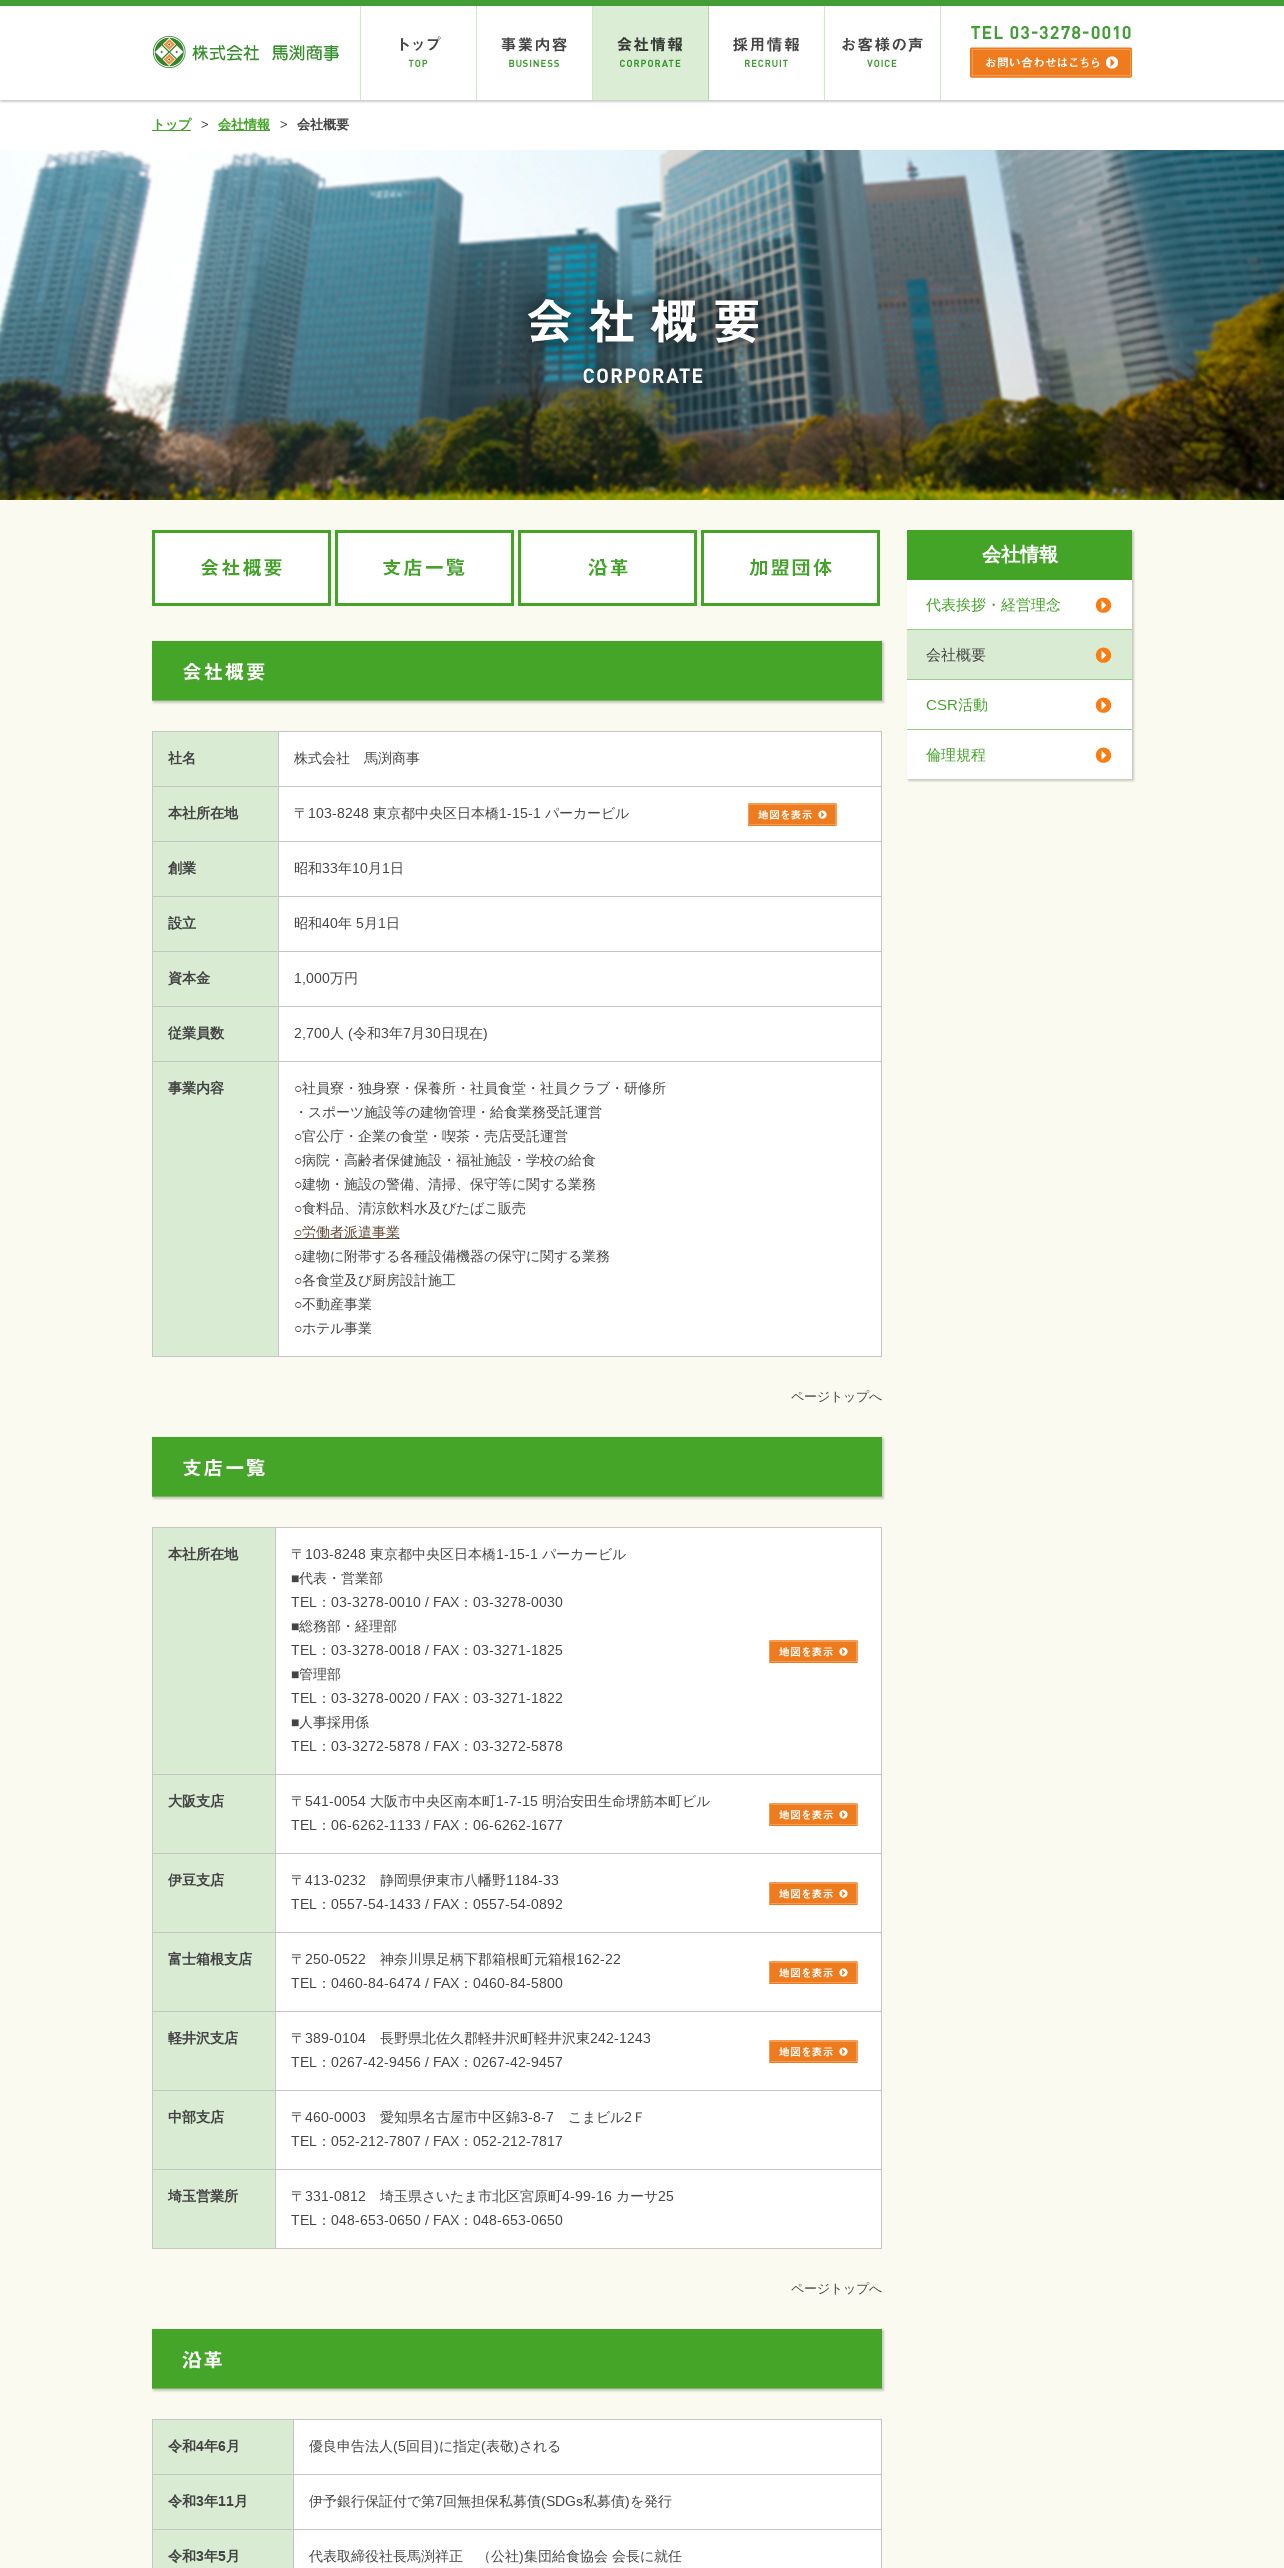The image size is (1284, 2568).
Task: Click the トップ breadcrumb link
Action: [x=172, y=125]
